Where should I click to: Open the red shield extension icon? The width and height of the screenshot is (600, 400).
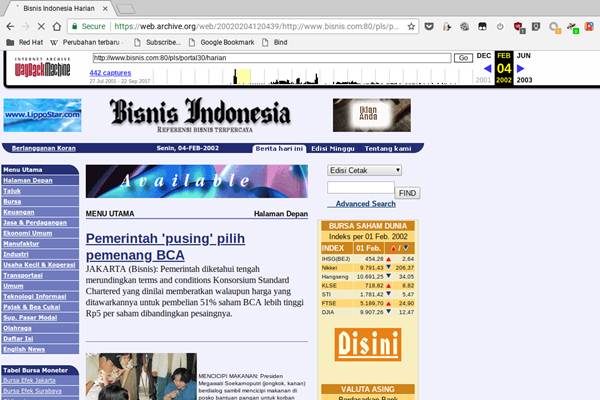(x=519, y=27)
